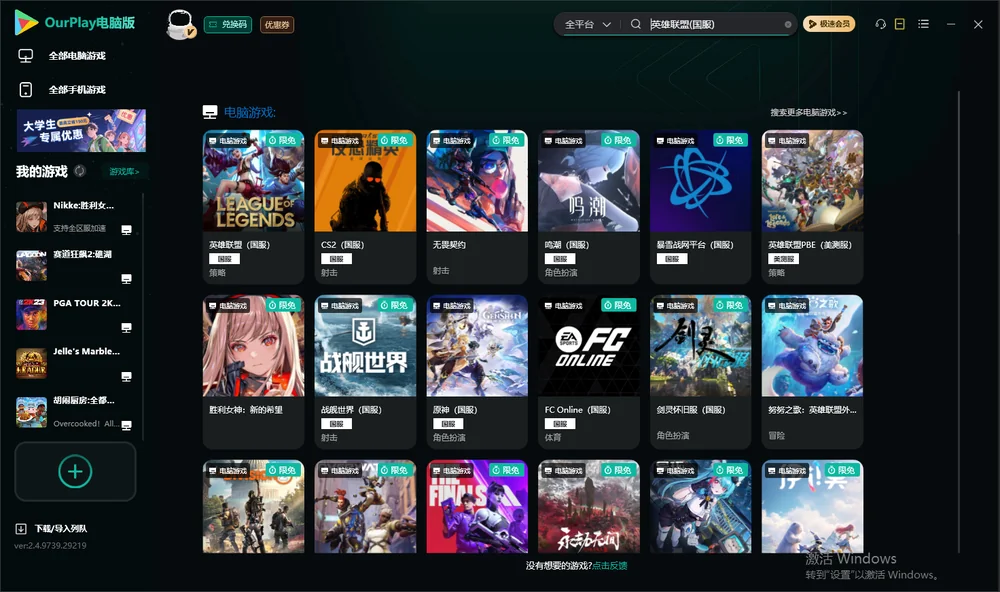The width and height of the screenshot is (1000, 592).
Task: Select the 剑灵怀旧服 (国服) card
Action: tap(700, 372)
